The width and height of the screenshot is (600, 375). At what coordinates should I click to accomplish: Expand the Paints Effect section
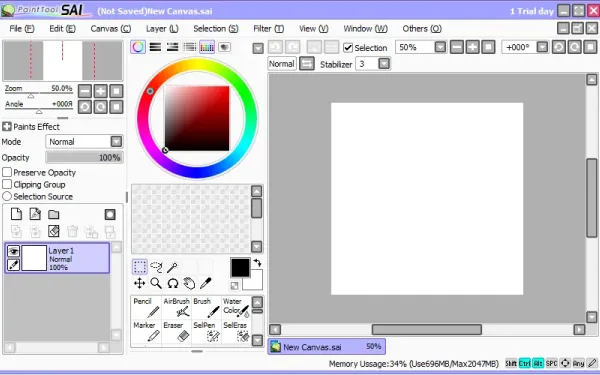[7, 126]
